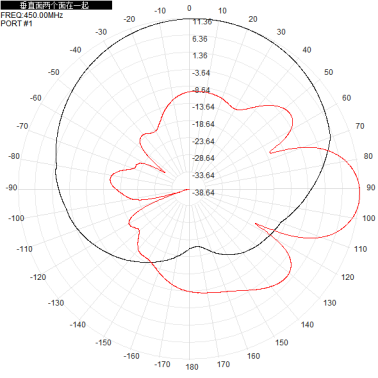Image resolution: width=378 pixels, height=378 pixels.
Task: Click the positive 80 degree angle label
Action: 368,156
